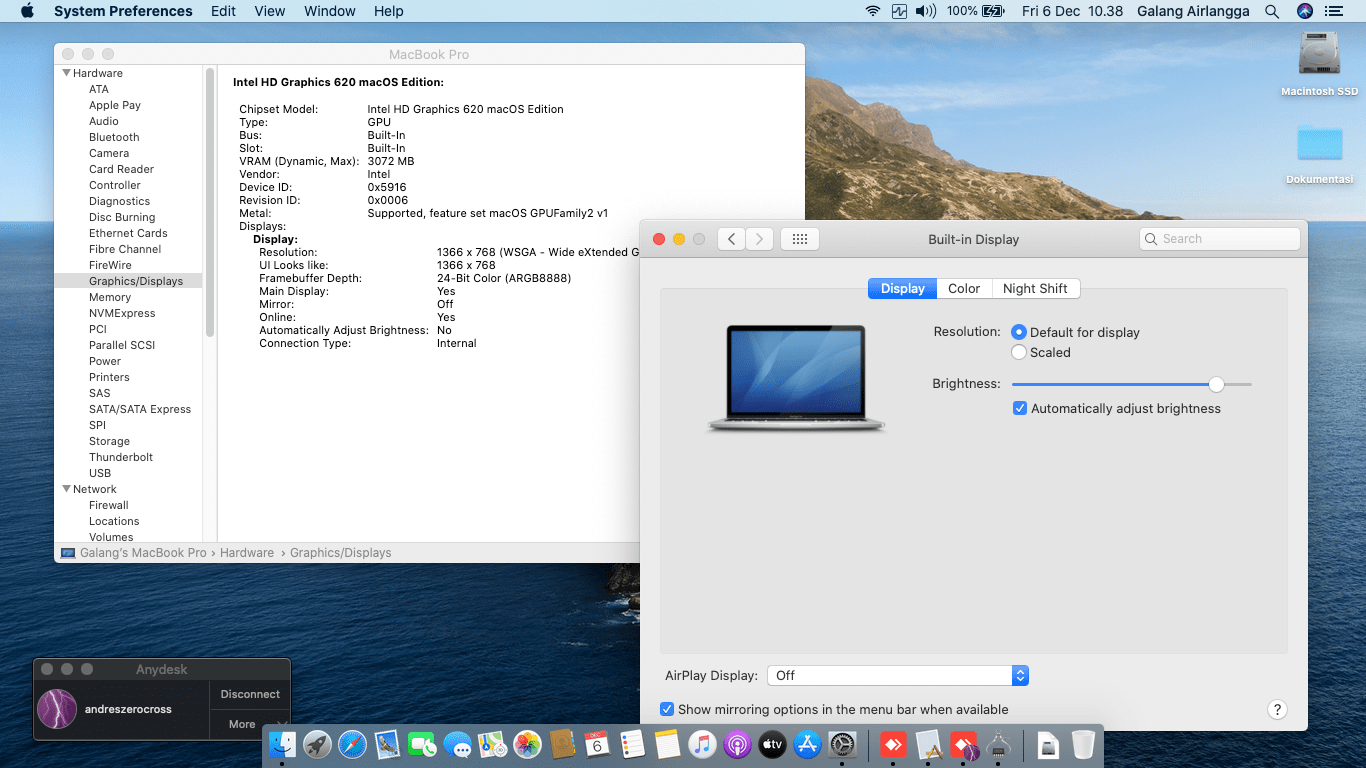Viewport: 1366px width, 768px height.
Task: Select USB in the hardware list
Action: [100, 473]
